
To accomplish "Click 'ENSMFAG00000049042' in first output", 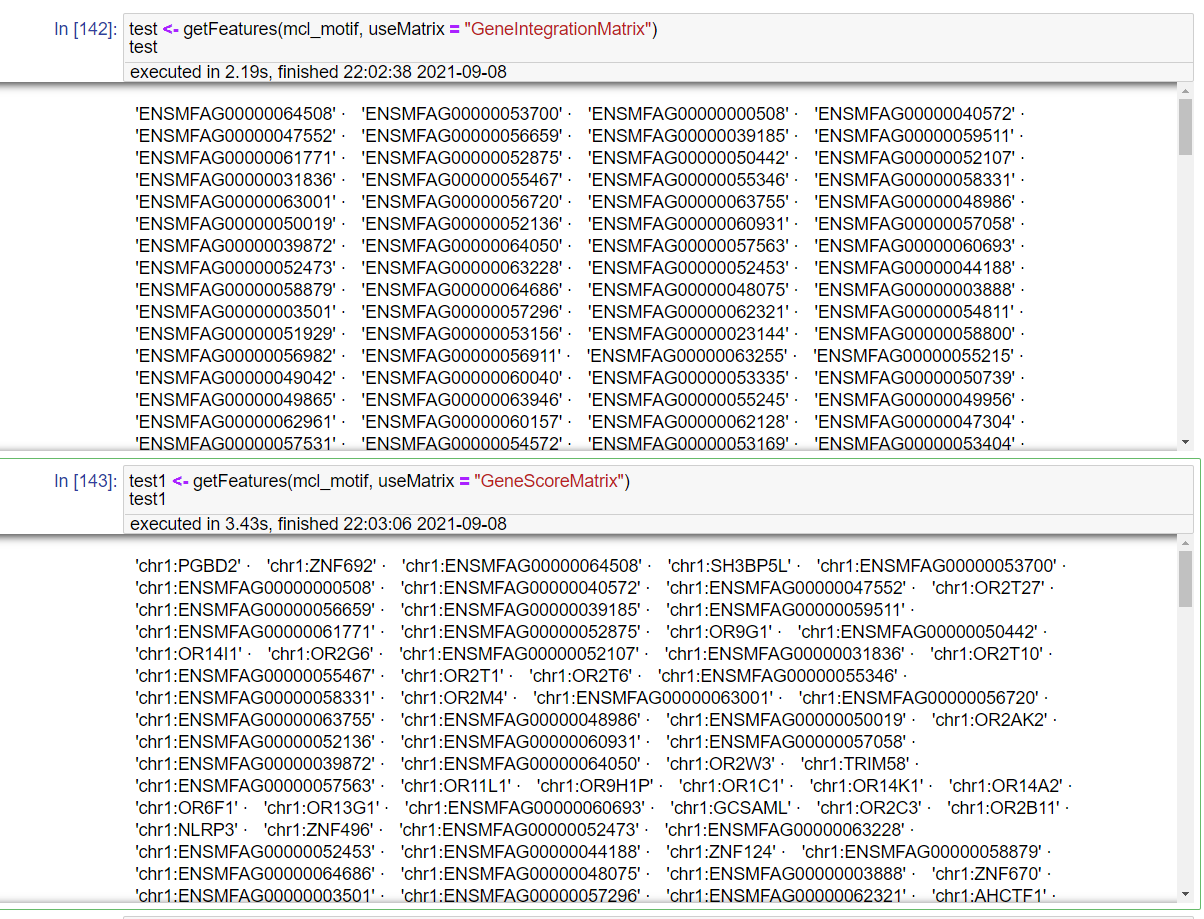I will (x=236, y=378).
